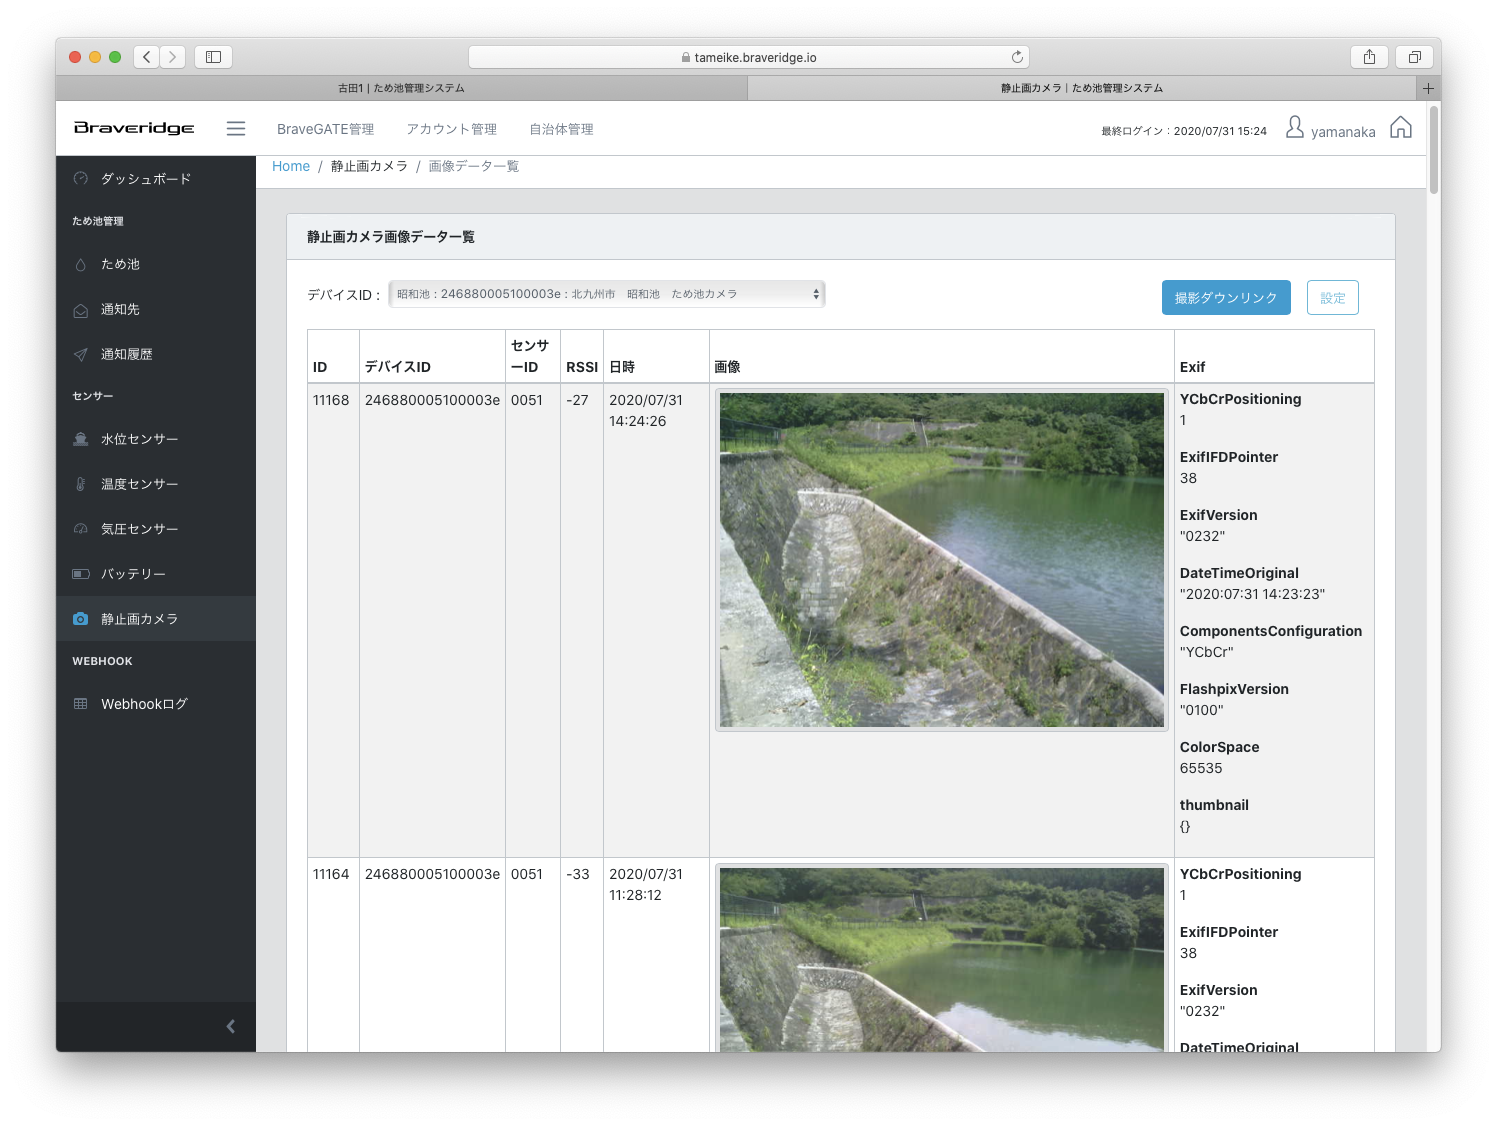The image size is (1497, 1126).
Task: Click the yamanaka username
Action: pos(1343,131)
